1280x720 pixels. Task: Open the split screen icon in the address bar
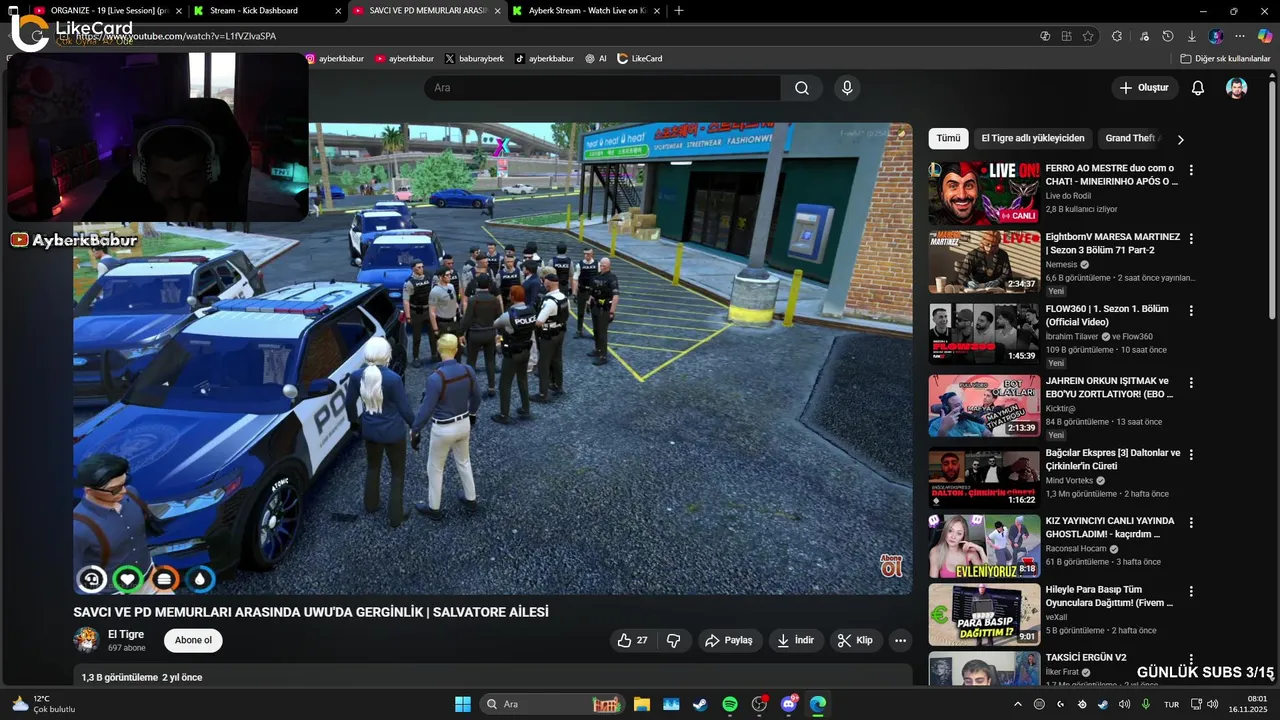tap(1067, 36)
